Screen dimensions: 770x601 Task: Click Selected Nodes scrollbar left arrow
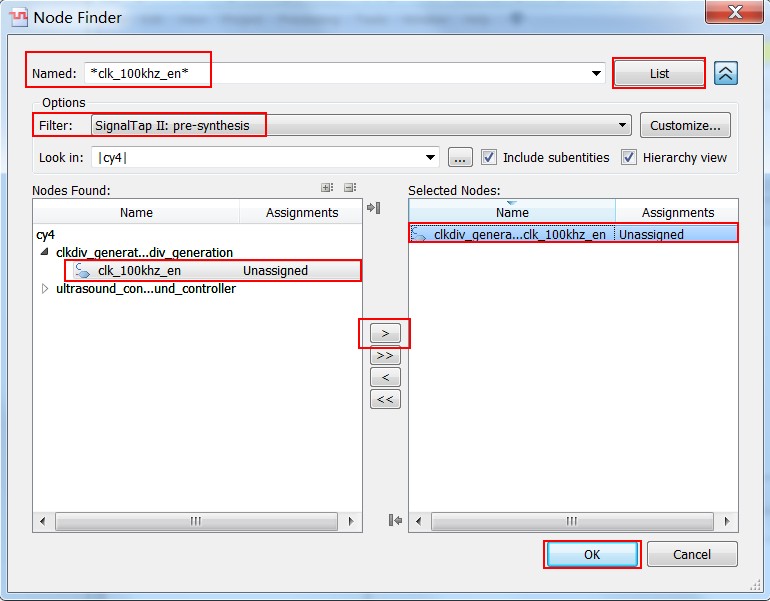click(x=418, y=521)
